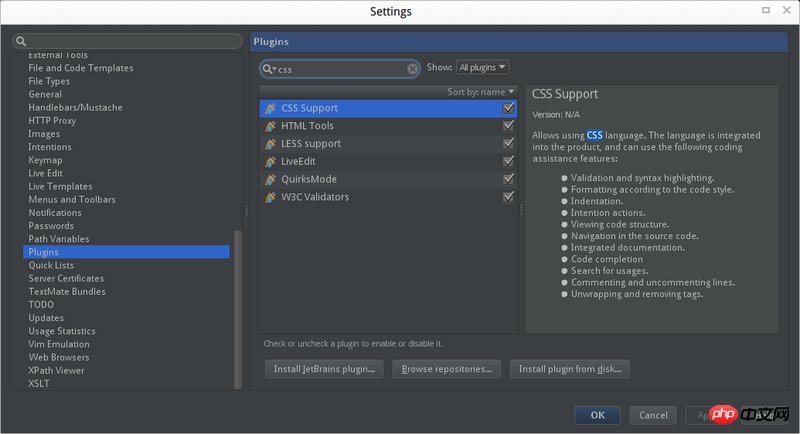The width and height of the screenshot is (800, 434).
Task: Select Handlebars/Mustache settings
Action: [x=75, y=108]
